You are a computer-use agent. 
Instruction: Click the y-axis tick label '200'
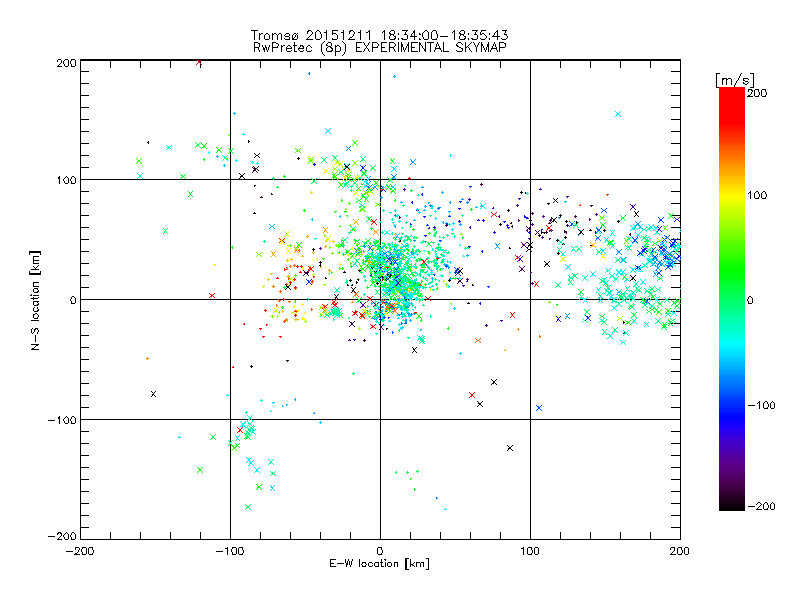(x=66, y=63)
